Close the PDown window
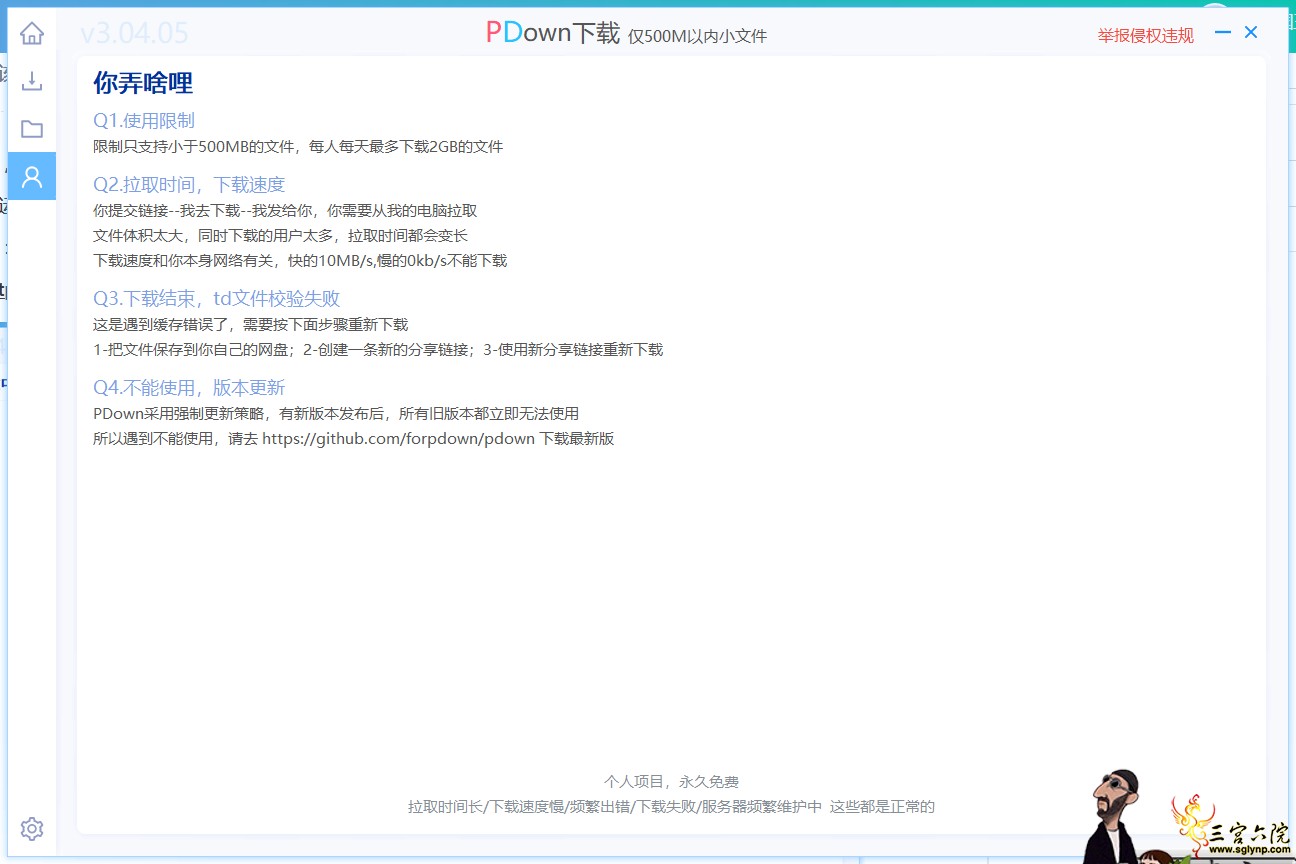The height and width of the screenshot is (864, 1296). [x=1251, y=32]
